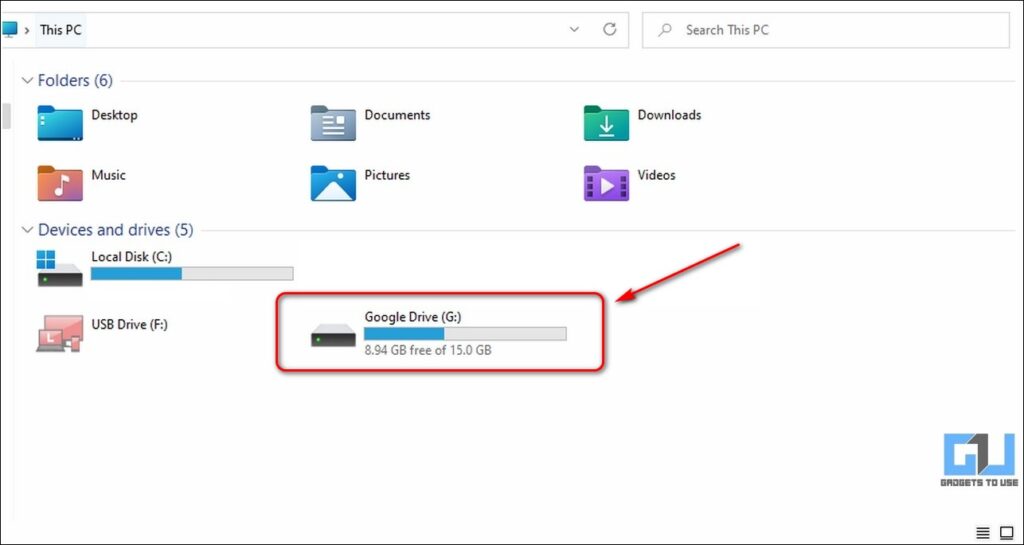
Task: Select the Videos label
Action: 656,175
